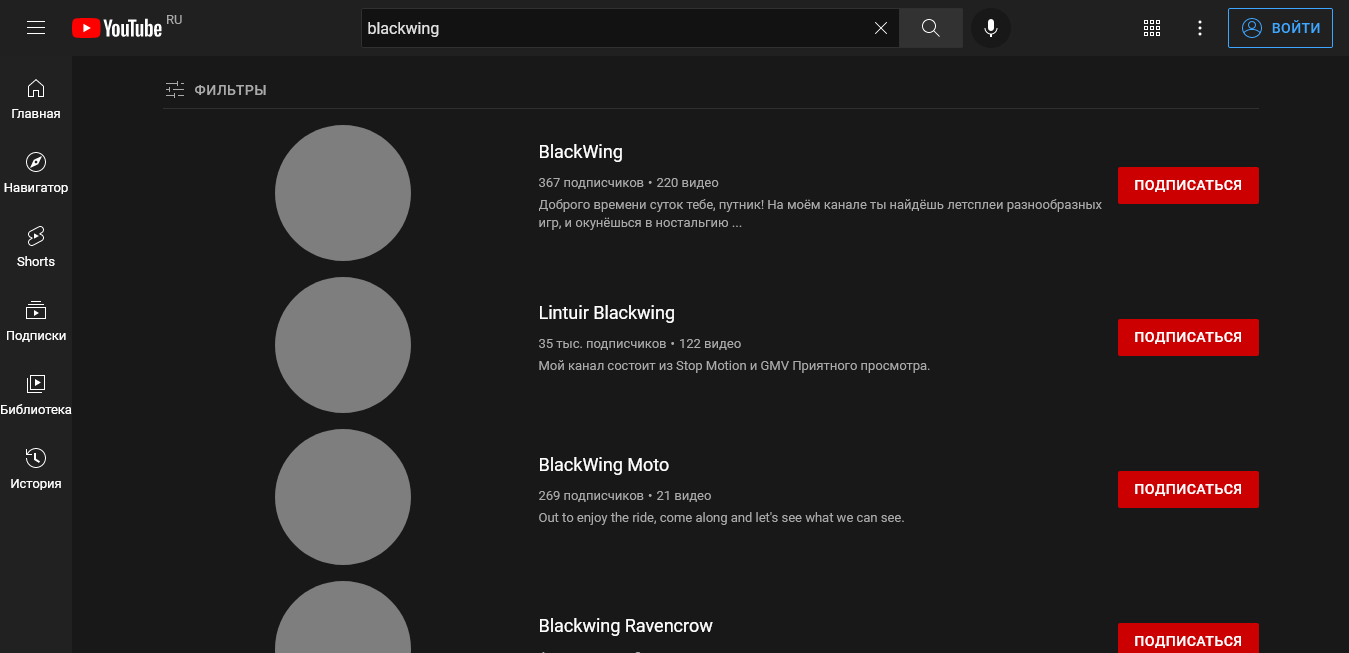Subscribe to Blackwing Ravencrow channel

point(1188,638)
